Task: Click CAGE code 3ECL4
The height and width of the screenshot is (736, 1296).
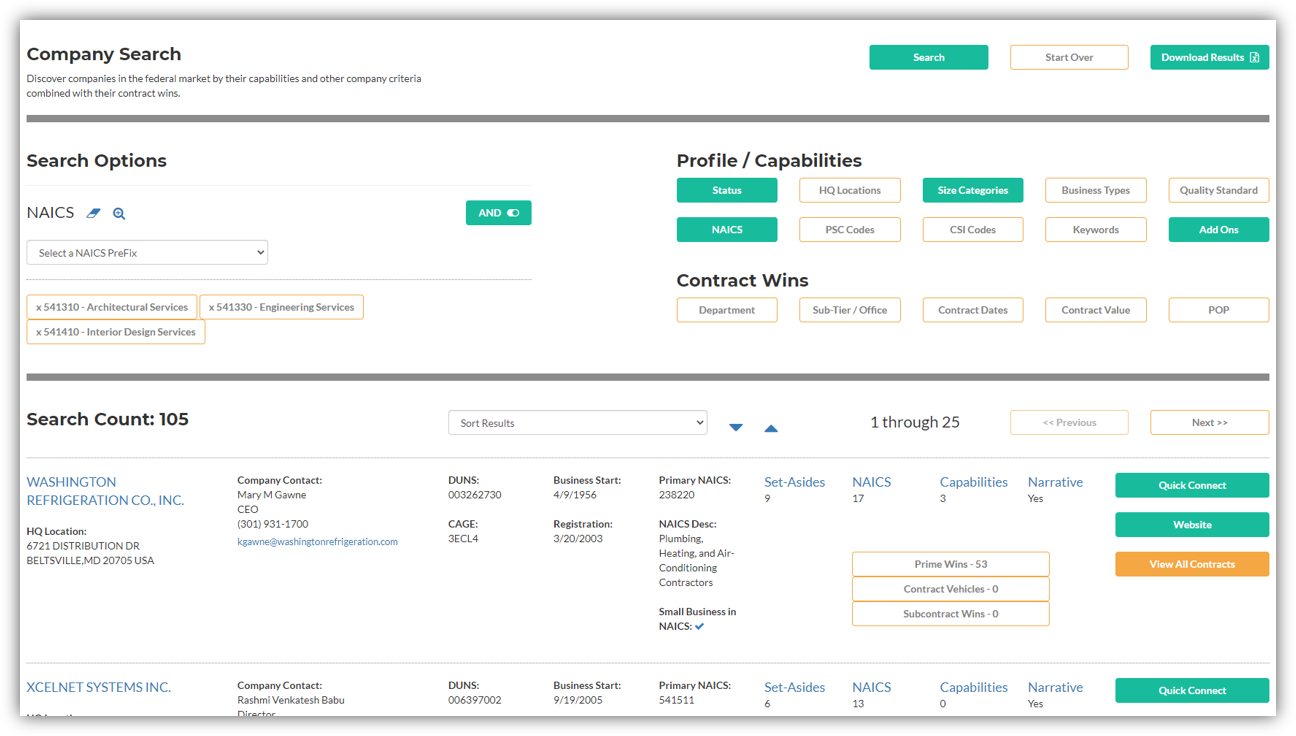Action: [x=463, y=539]
